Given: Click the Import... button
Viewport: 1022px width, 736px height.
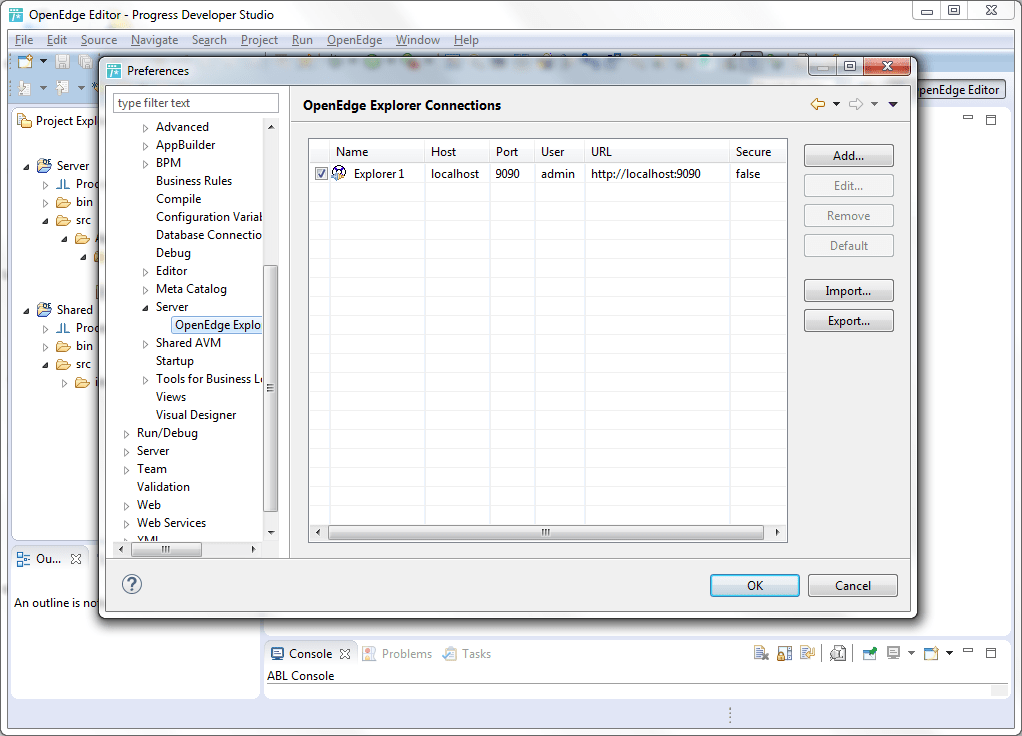Looking at the screenshot, I should (x=849, y=291).
